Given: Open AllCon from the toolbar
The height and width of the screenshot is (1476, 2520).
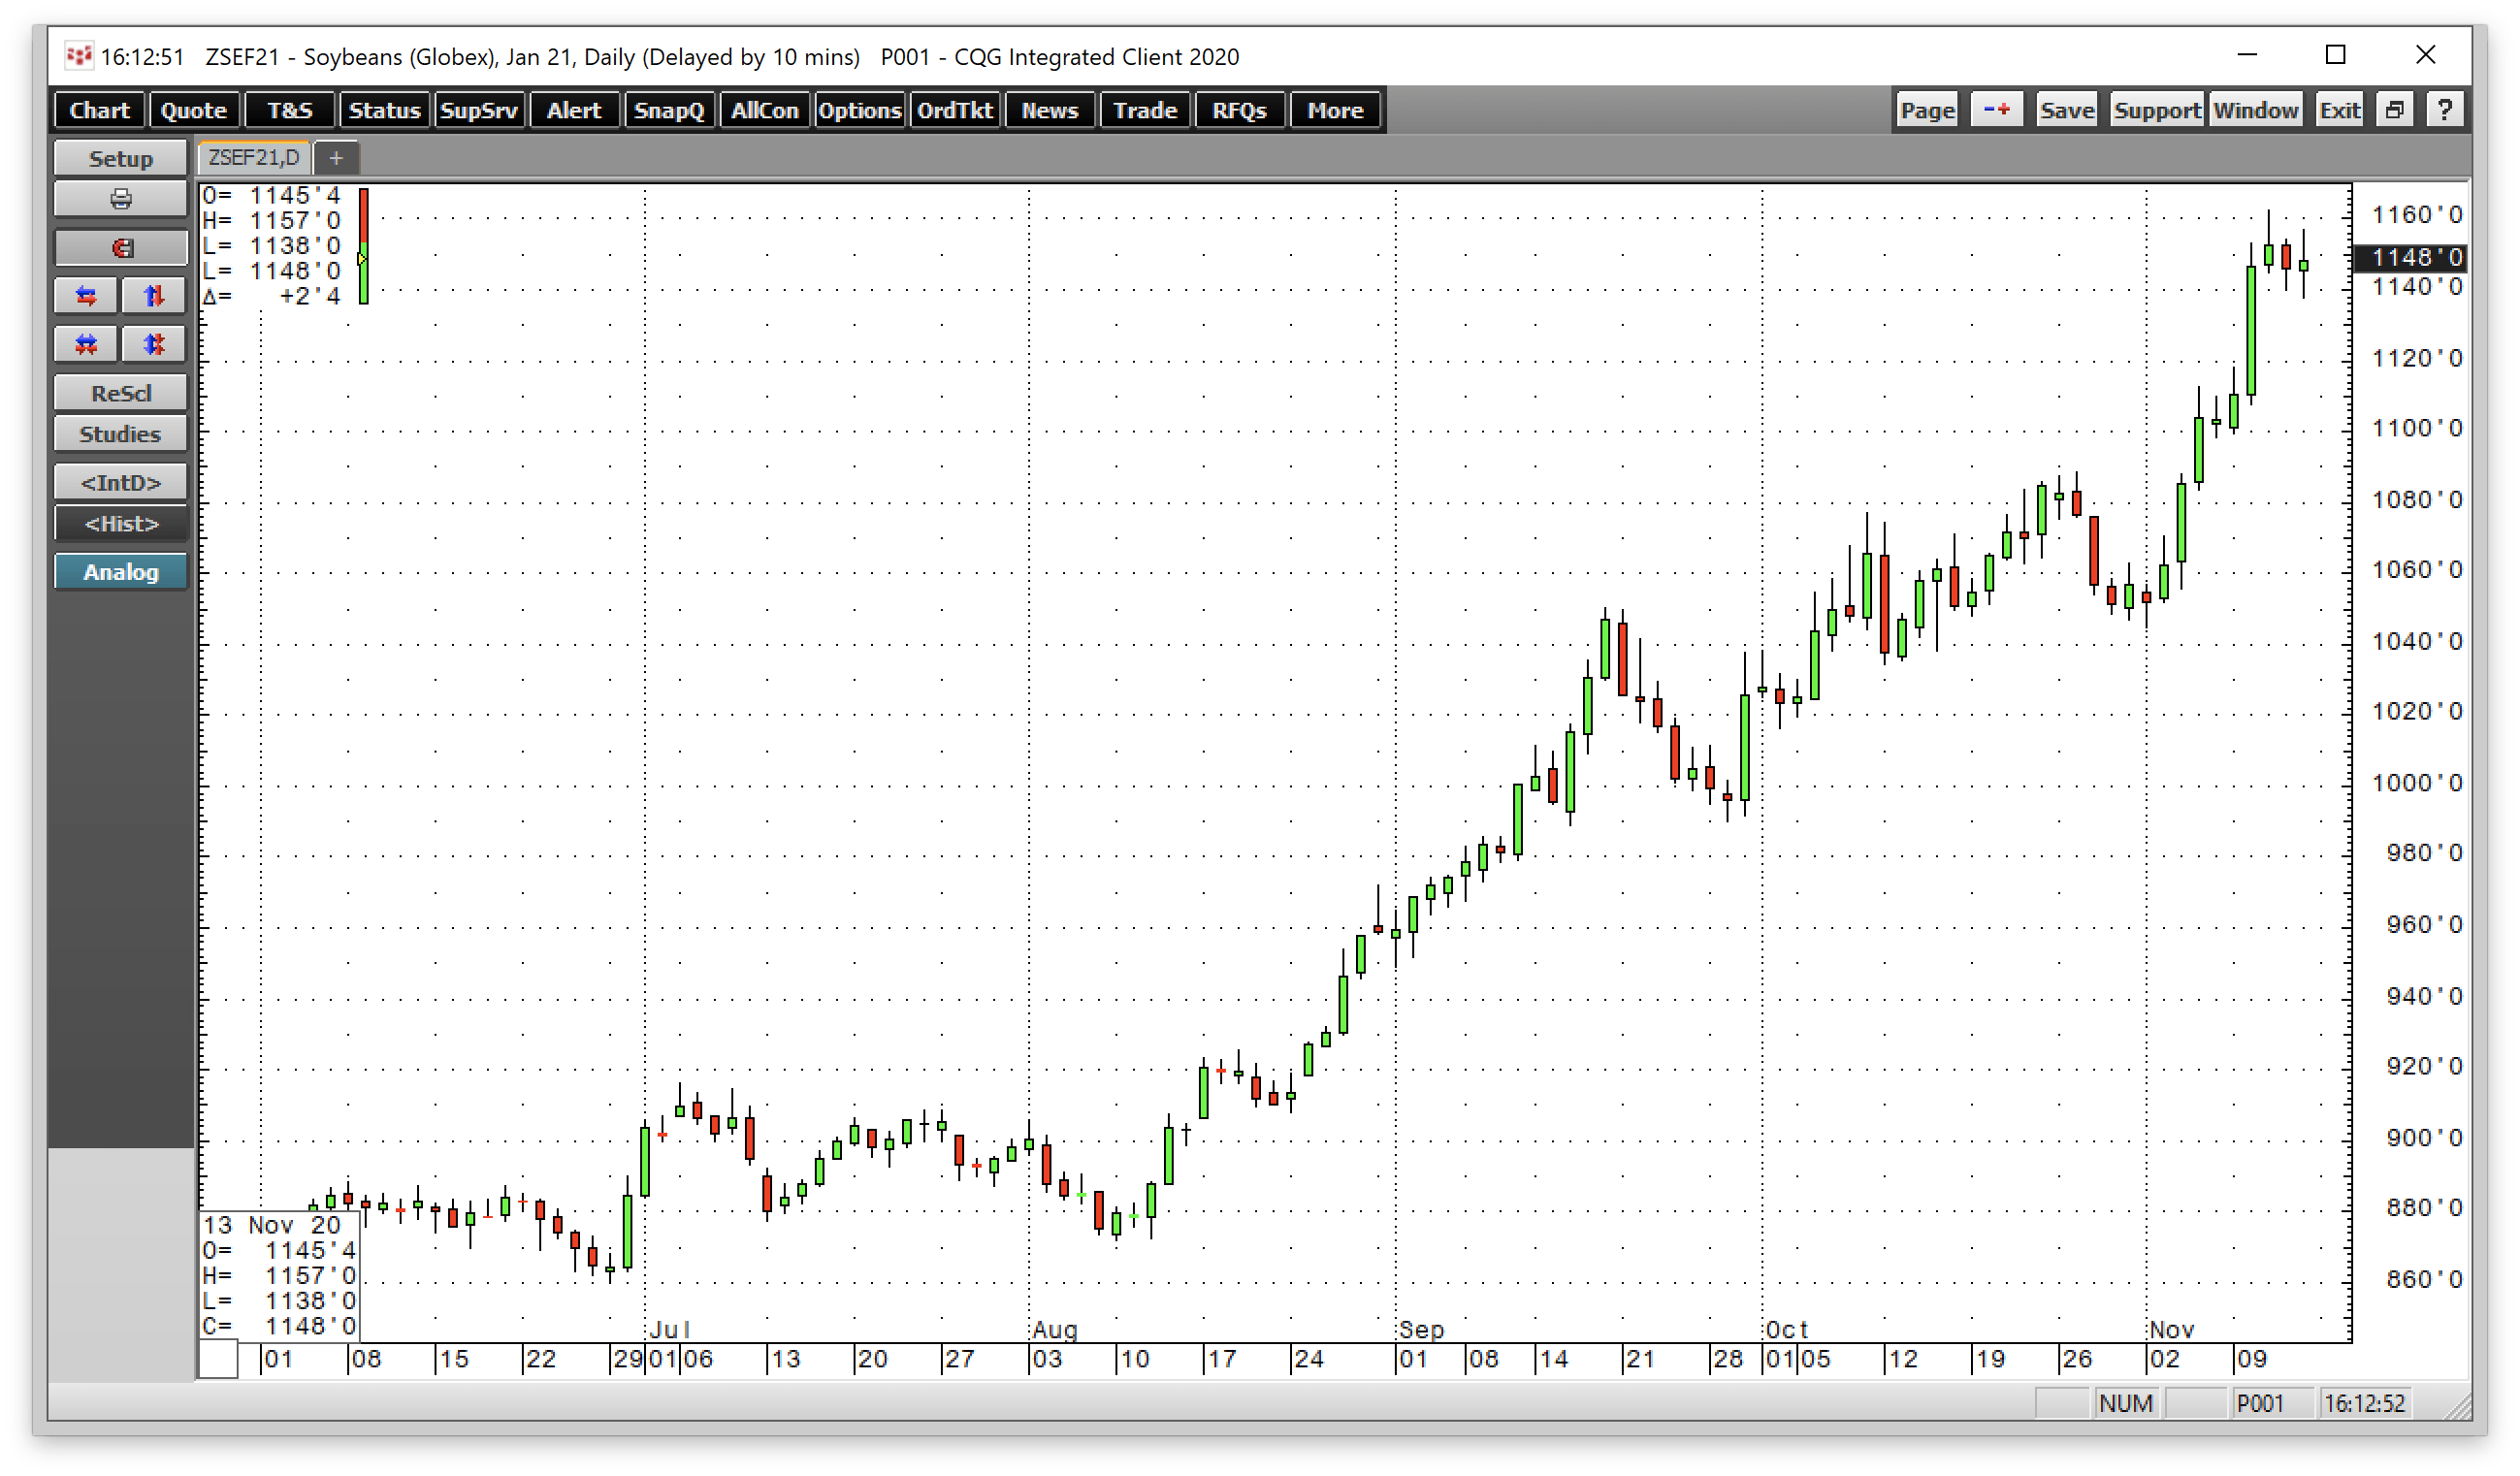Looking at the screenshot, I should point(764,110).
